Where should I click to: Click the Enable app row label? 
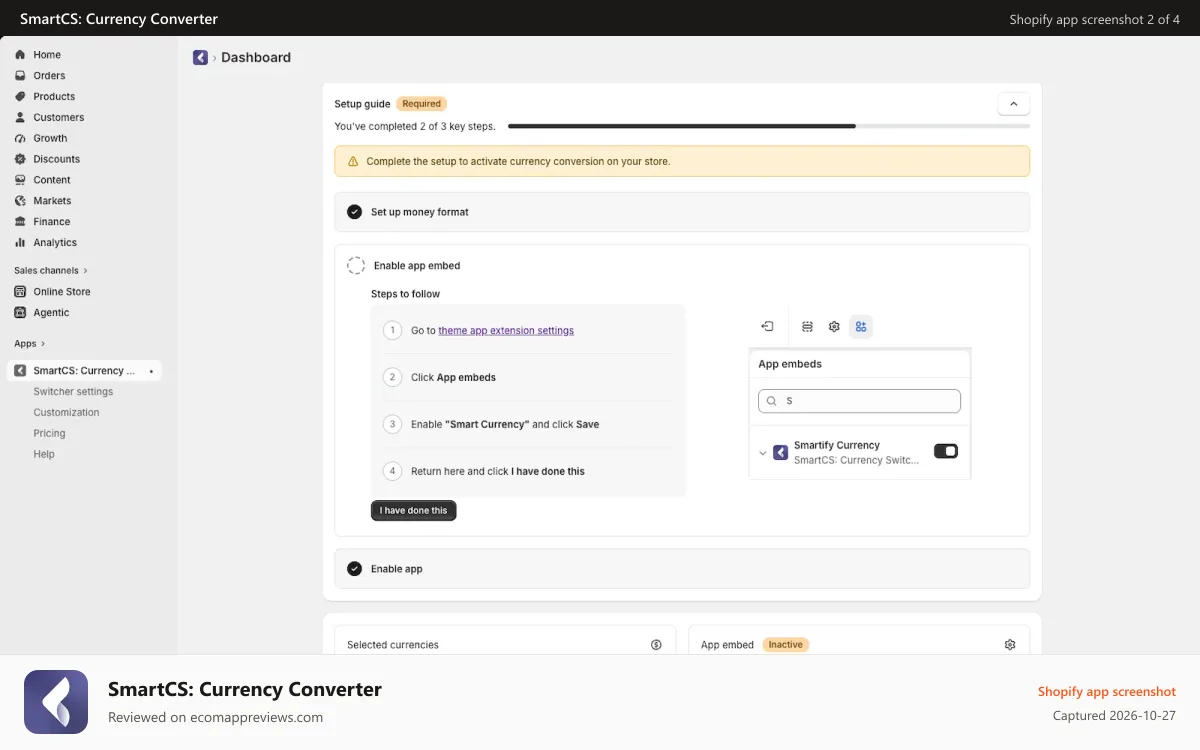[397, 569]
